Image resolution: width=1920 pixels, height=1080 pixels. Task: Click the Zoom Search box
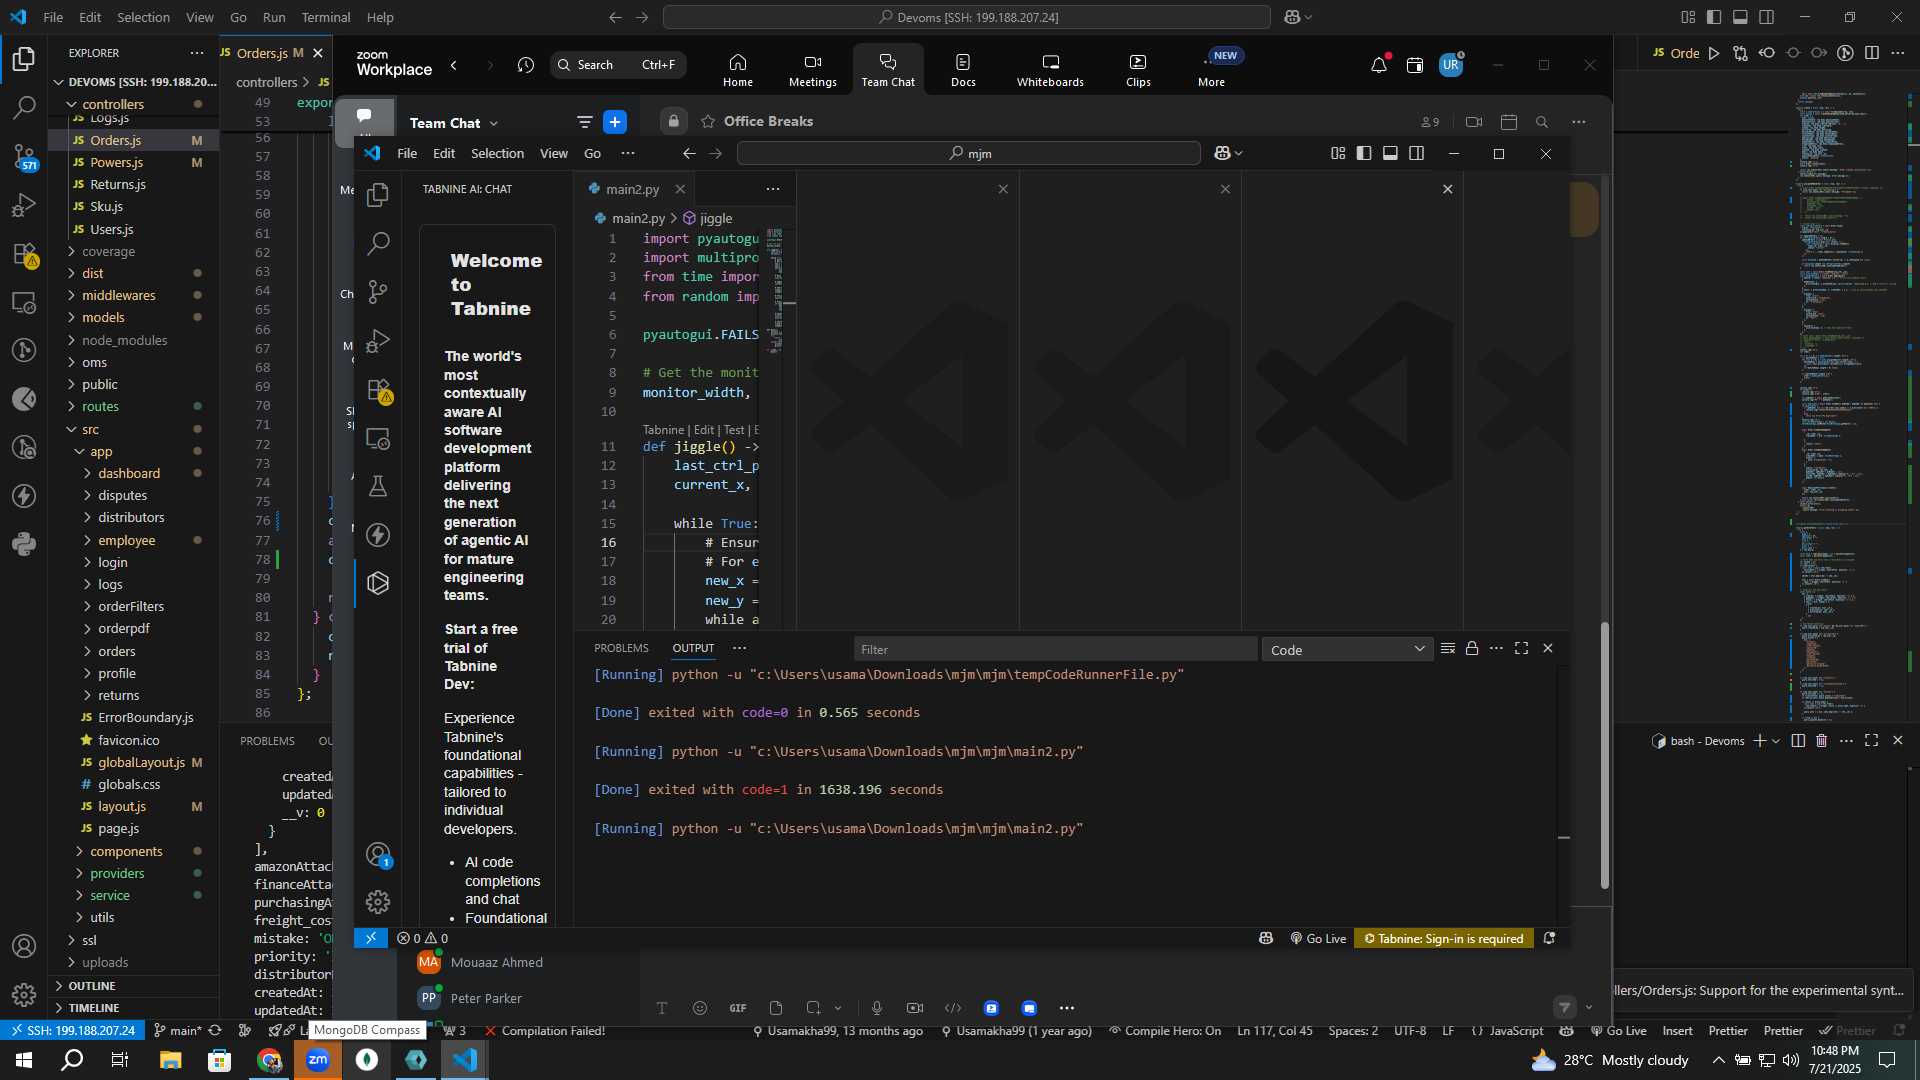(x=618, y=65)
